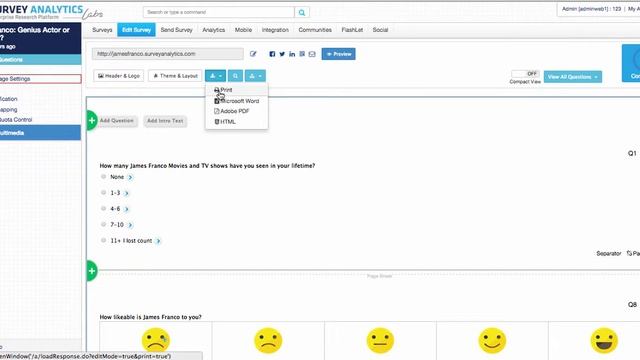Share survey on Twitter icon
The width and height of the screenshot is (640, 360).
[x=282, y=54]
